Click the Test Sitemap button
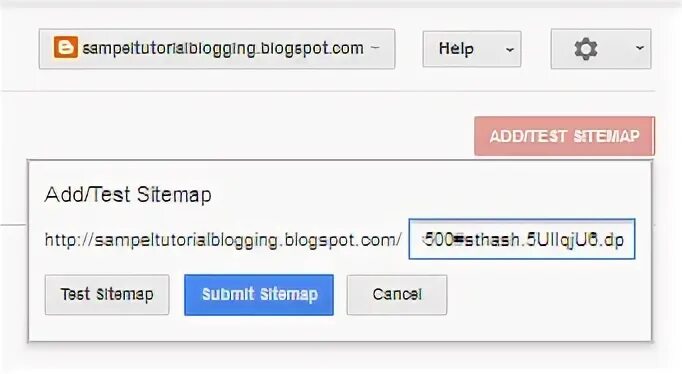The image size is (682, 374). (107, 294)
